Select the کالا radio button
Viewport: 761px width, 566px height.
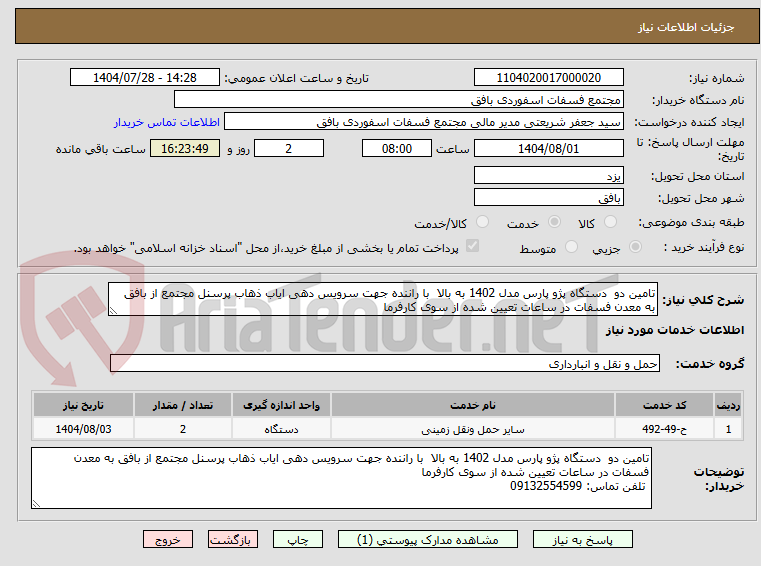[x=611, y=222]
